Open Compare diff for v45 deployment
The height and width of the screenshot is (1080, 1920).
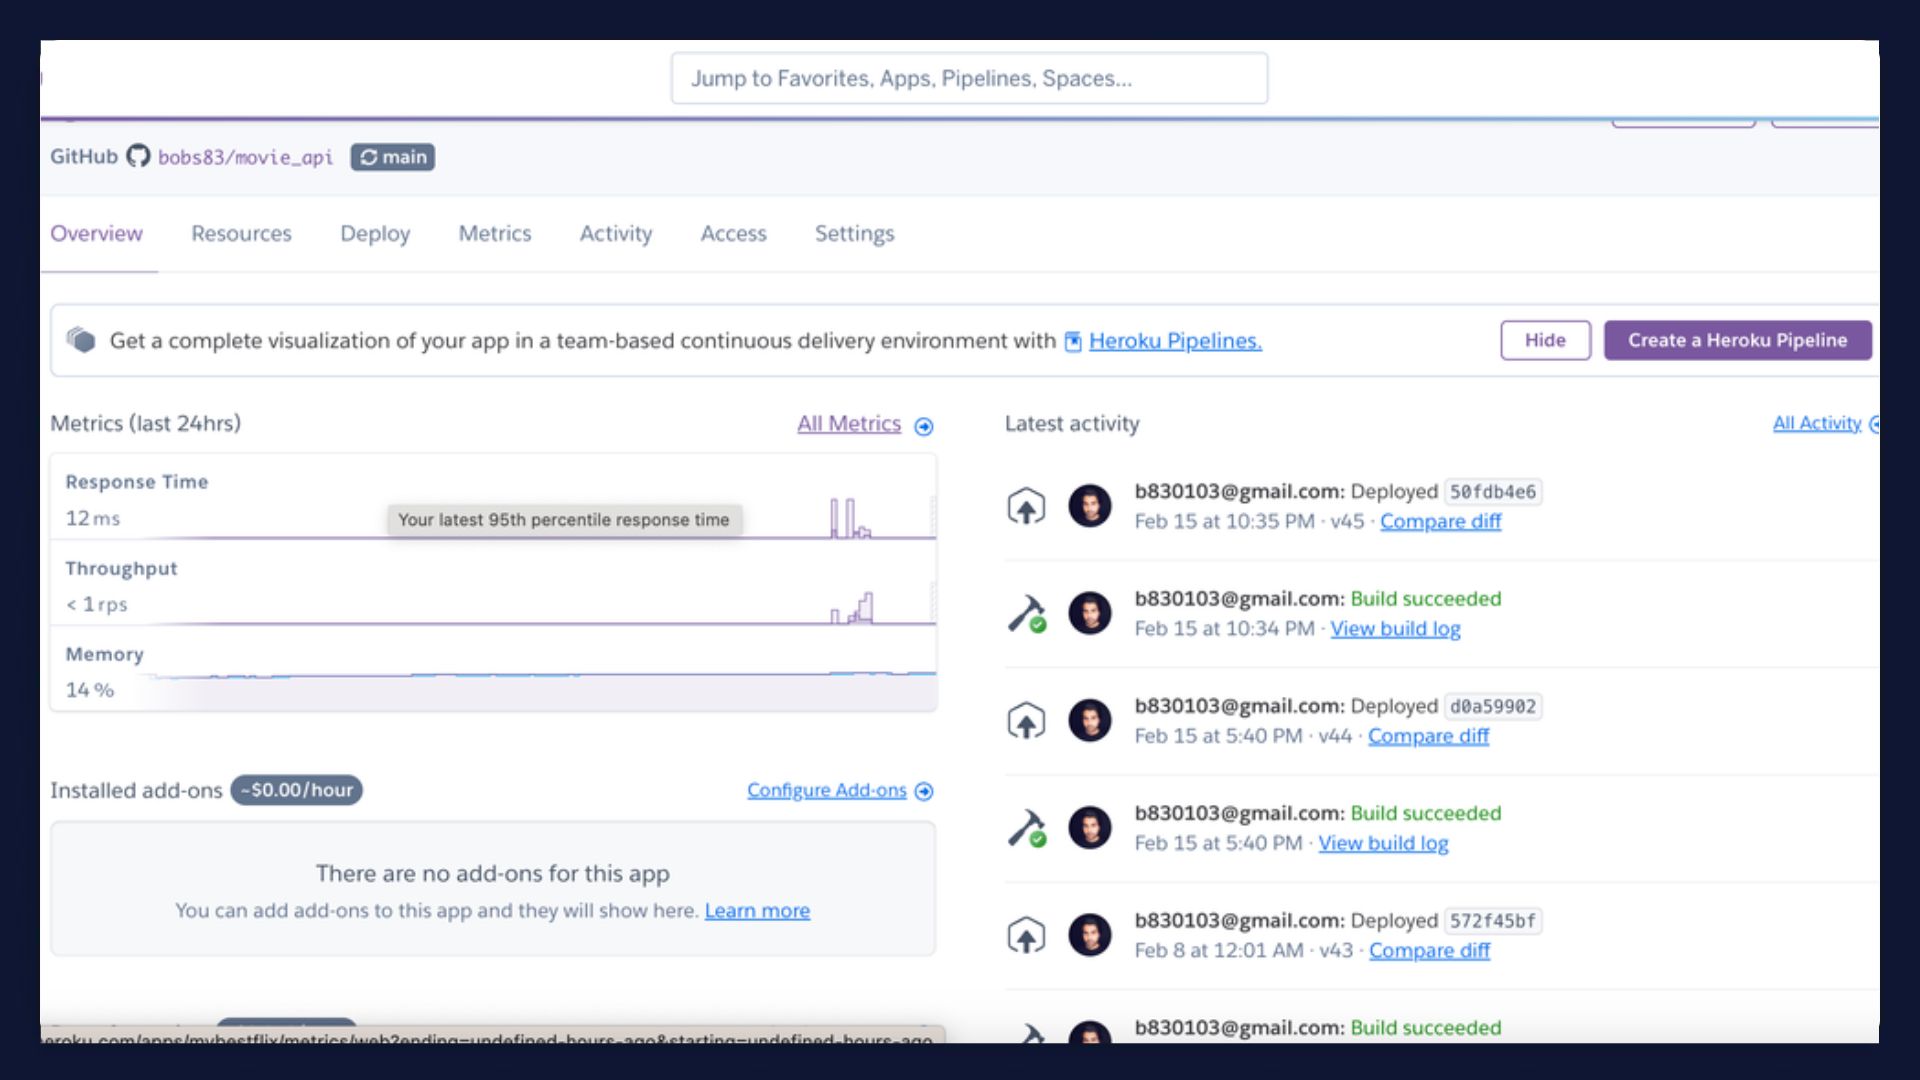click(1440, 520)
